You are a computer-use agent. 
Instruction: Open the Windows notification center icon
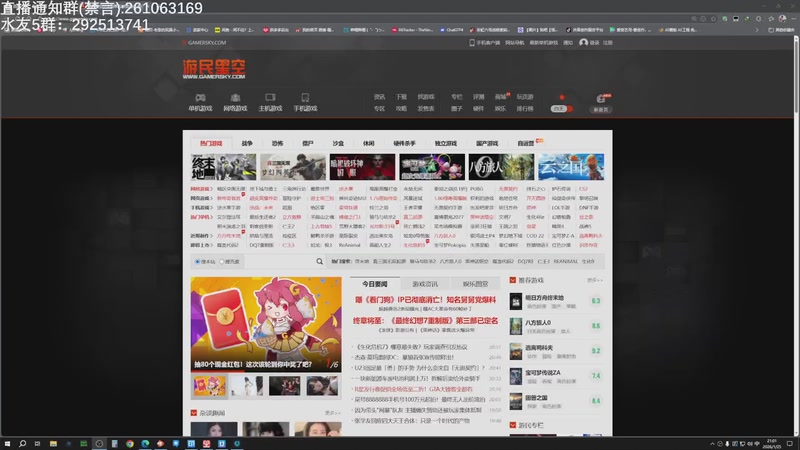coord(790,444)
